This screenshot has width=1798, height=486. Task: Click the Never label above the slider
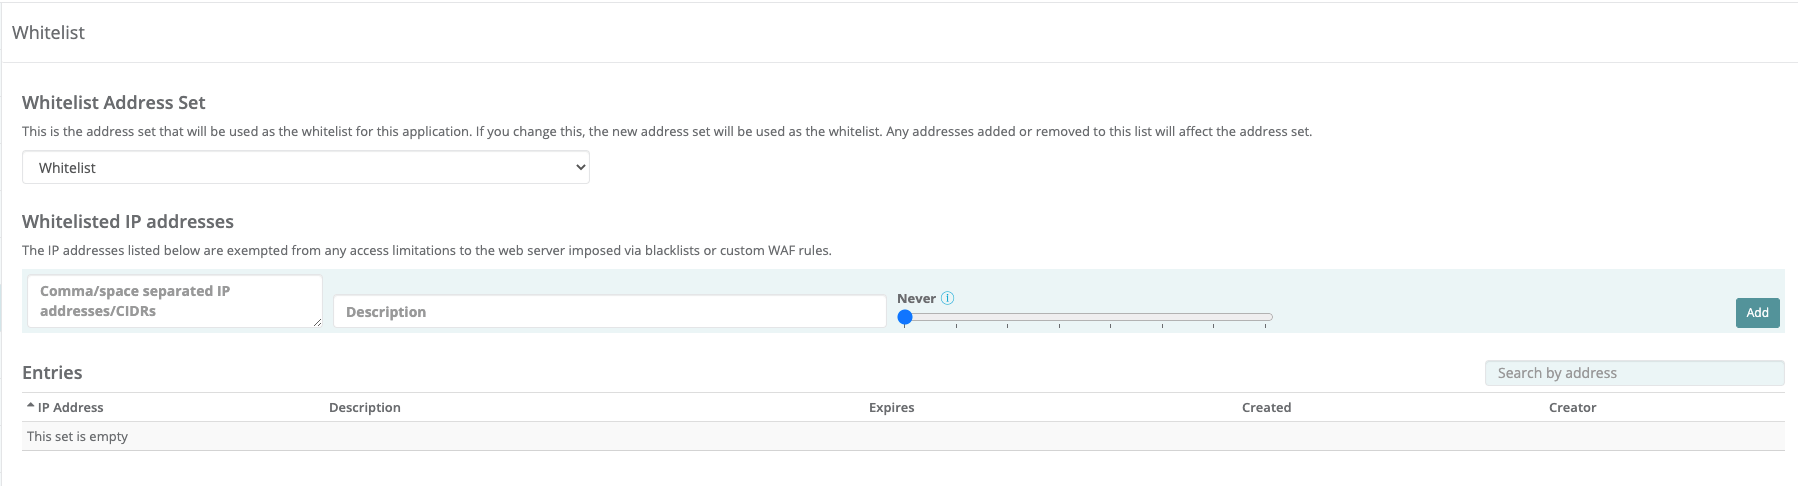[x=916, y=298]
